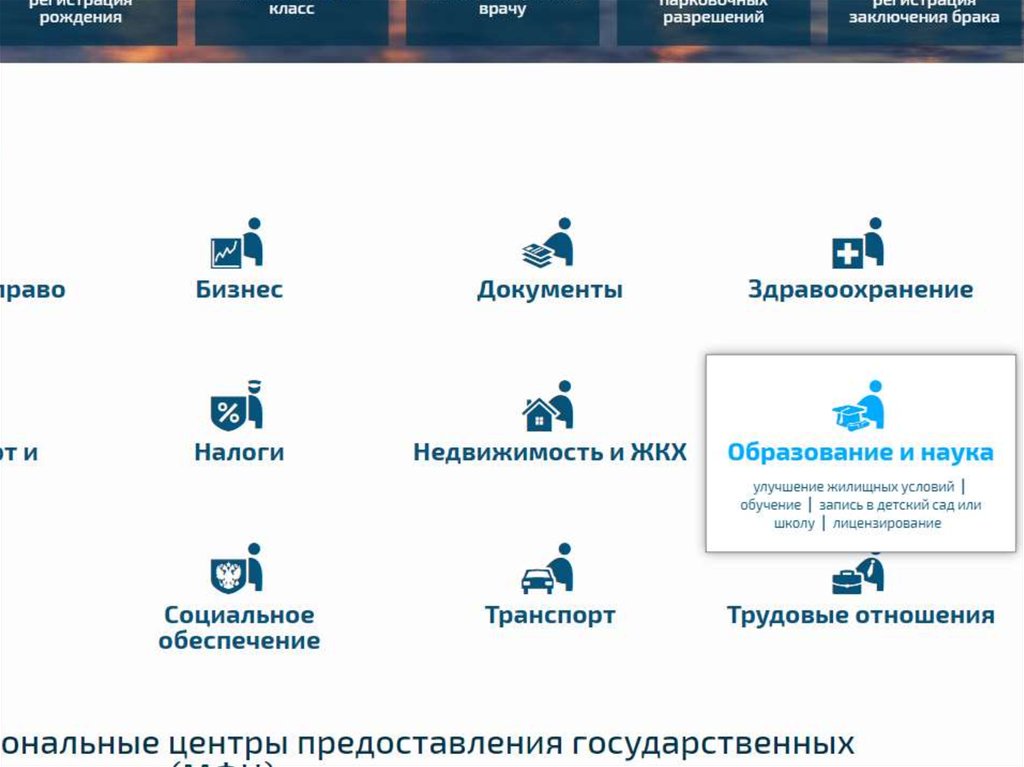
Task: Select the запись в детский сад или школу sublink
Action: 878,514
